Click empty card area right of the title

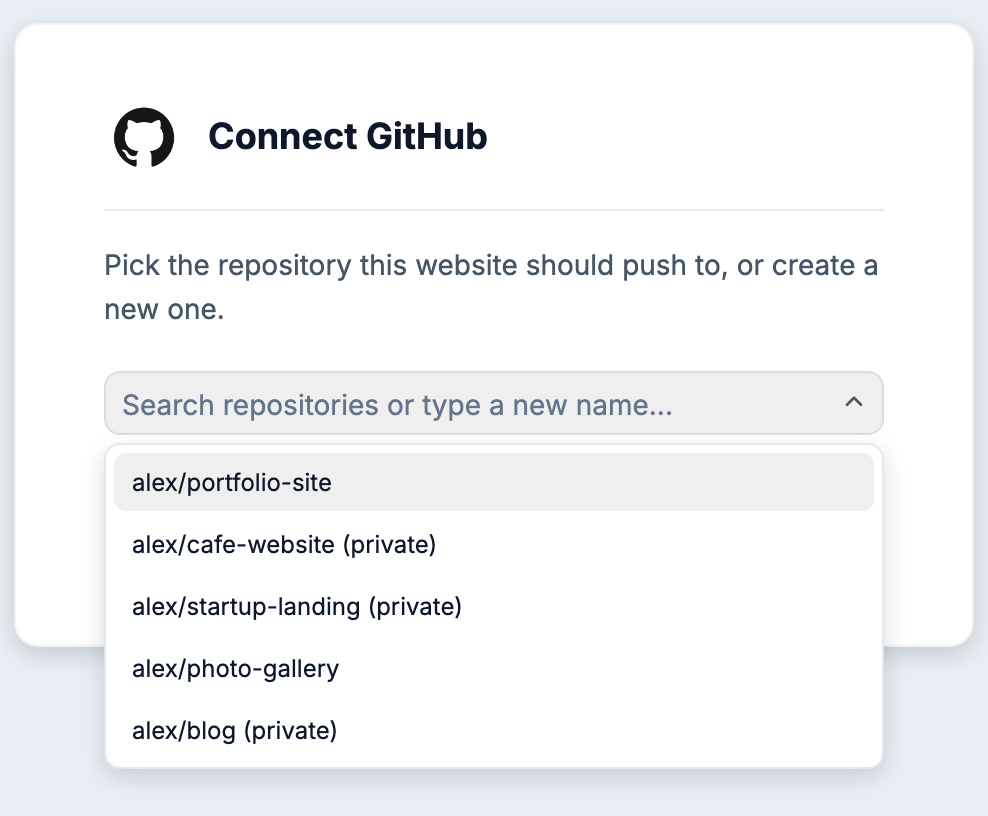pos(693,136)
